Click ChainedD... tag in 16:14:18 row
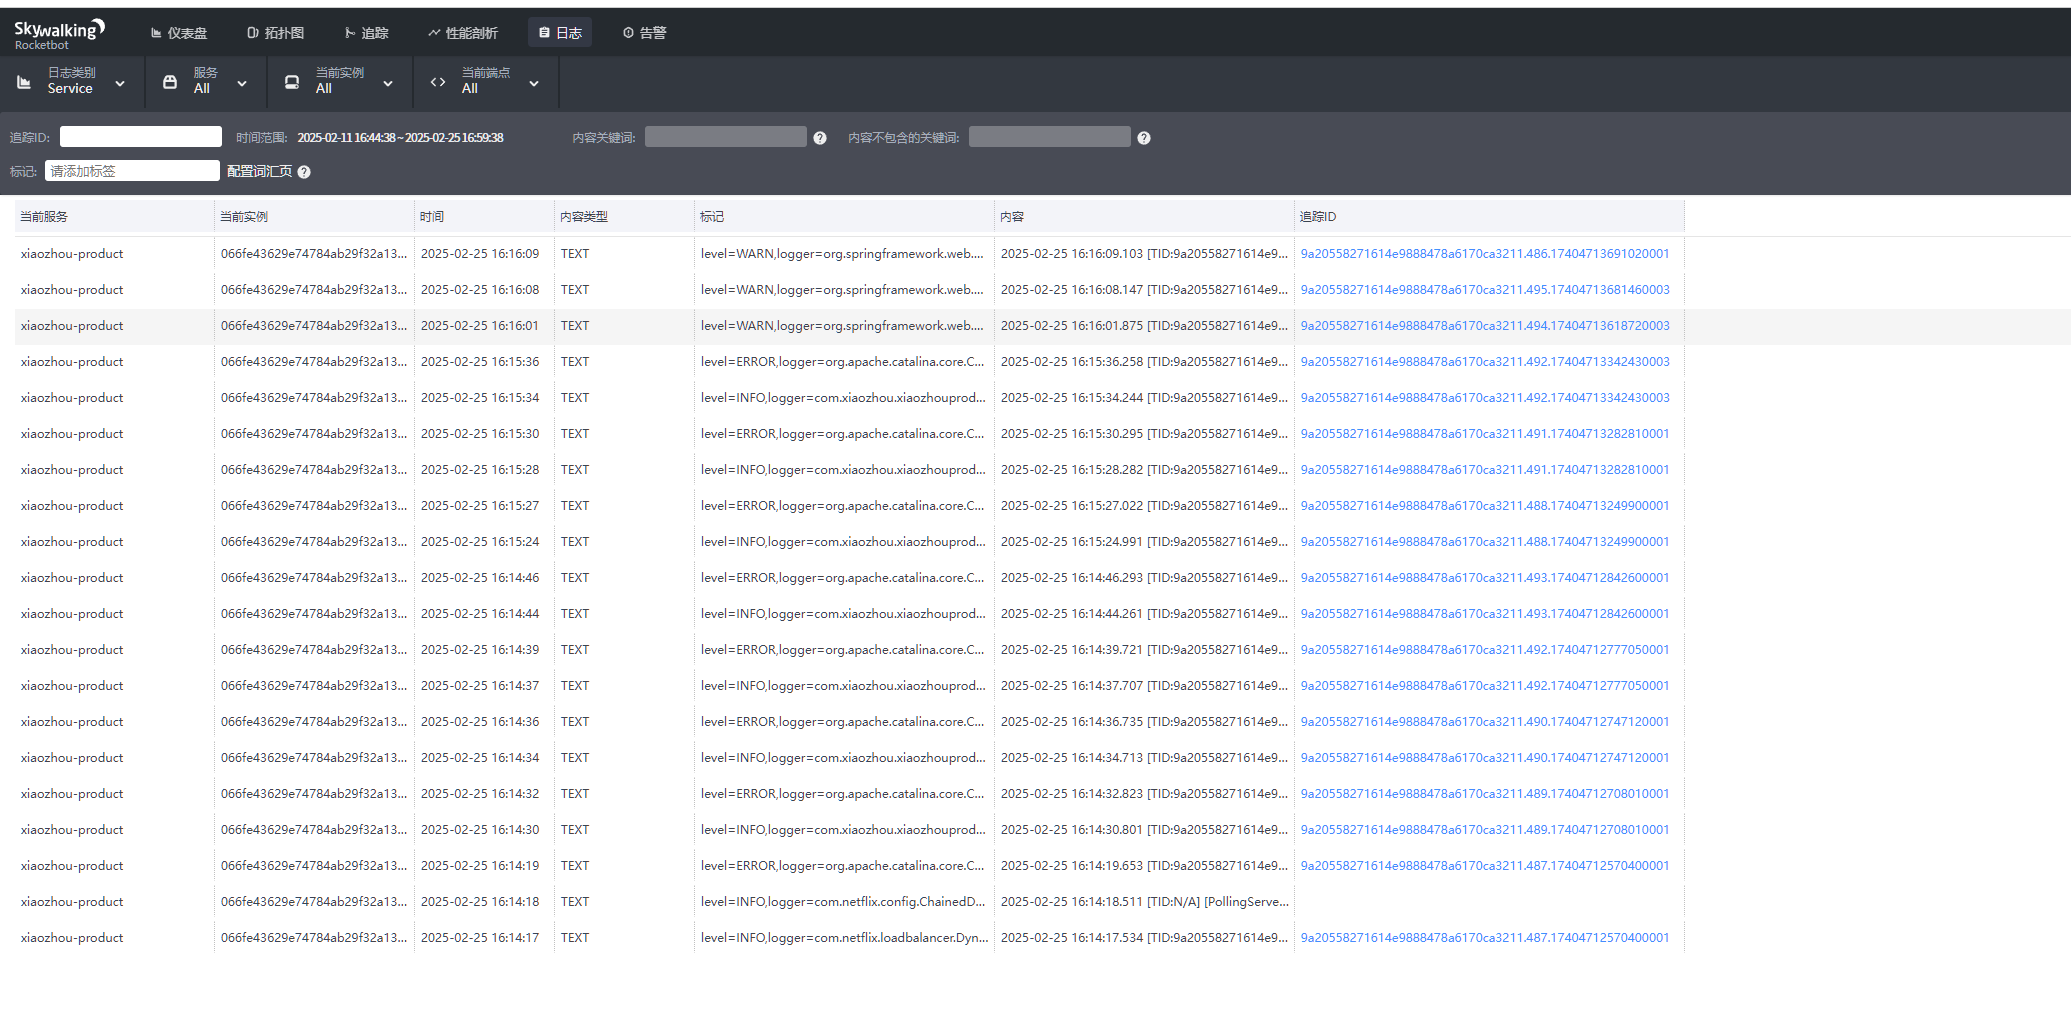Screen dimensions: 2071x1015 (843, 902)
